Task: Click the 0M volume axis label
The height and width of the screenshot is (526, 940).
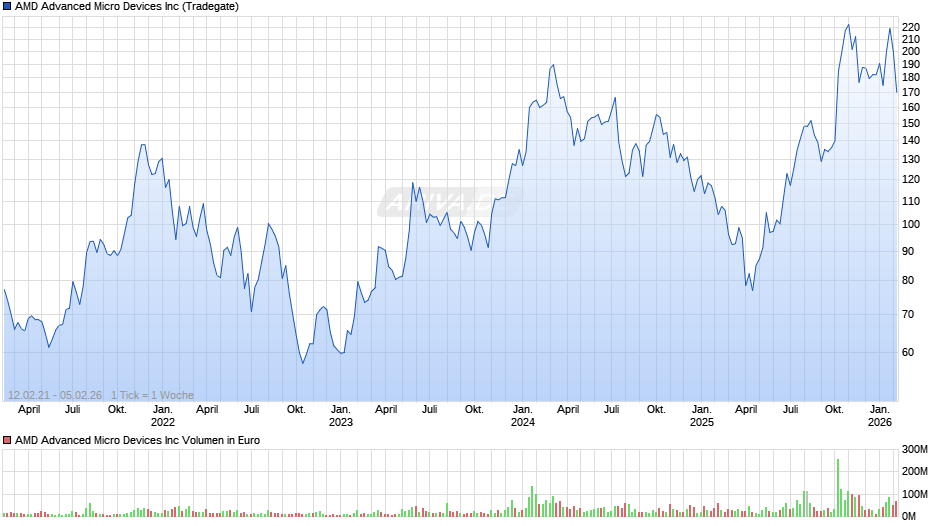Action: [909, 516]
